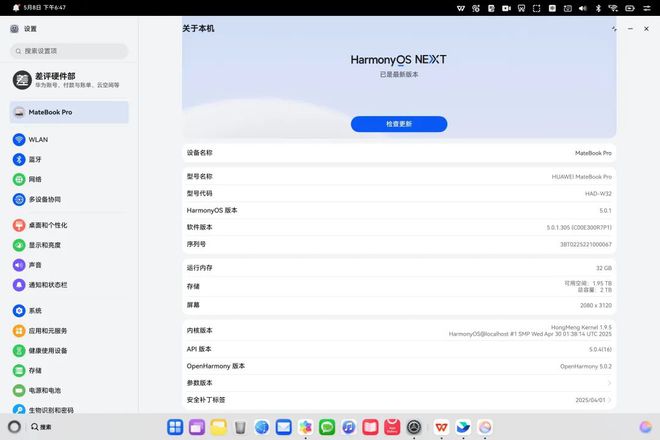Click the 设备名称 device name row
The height and width of the screenshot is (440, 660).
(x=399, y=153)
